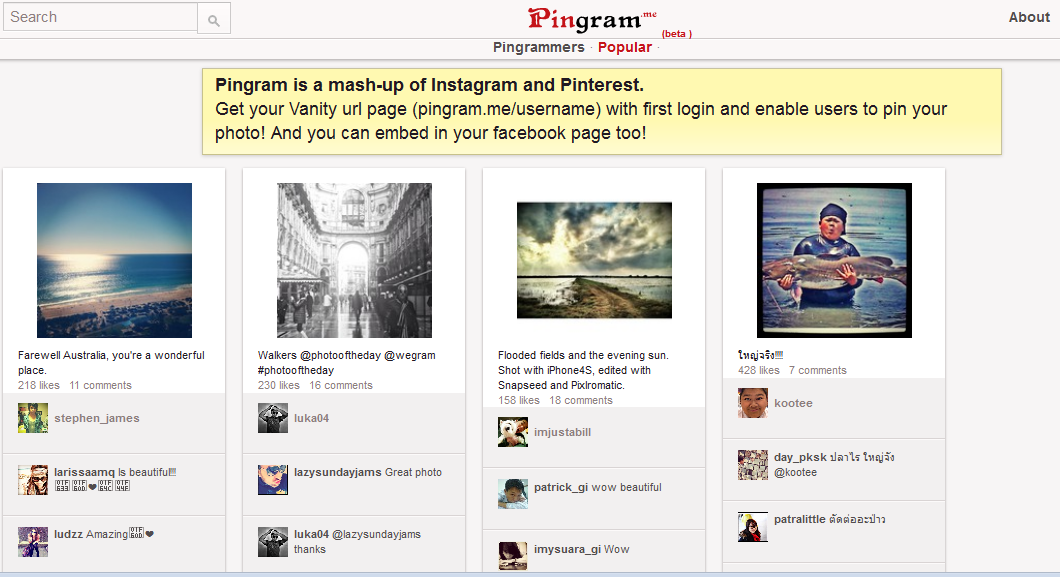Open the Australia beach sunset photo
This screenshot has width=1060, height=577.
point(114,260)
